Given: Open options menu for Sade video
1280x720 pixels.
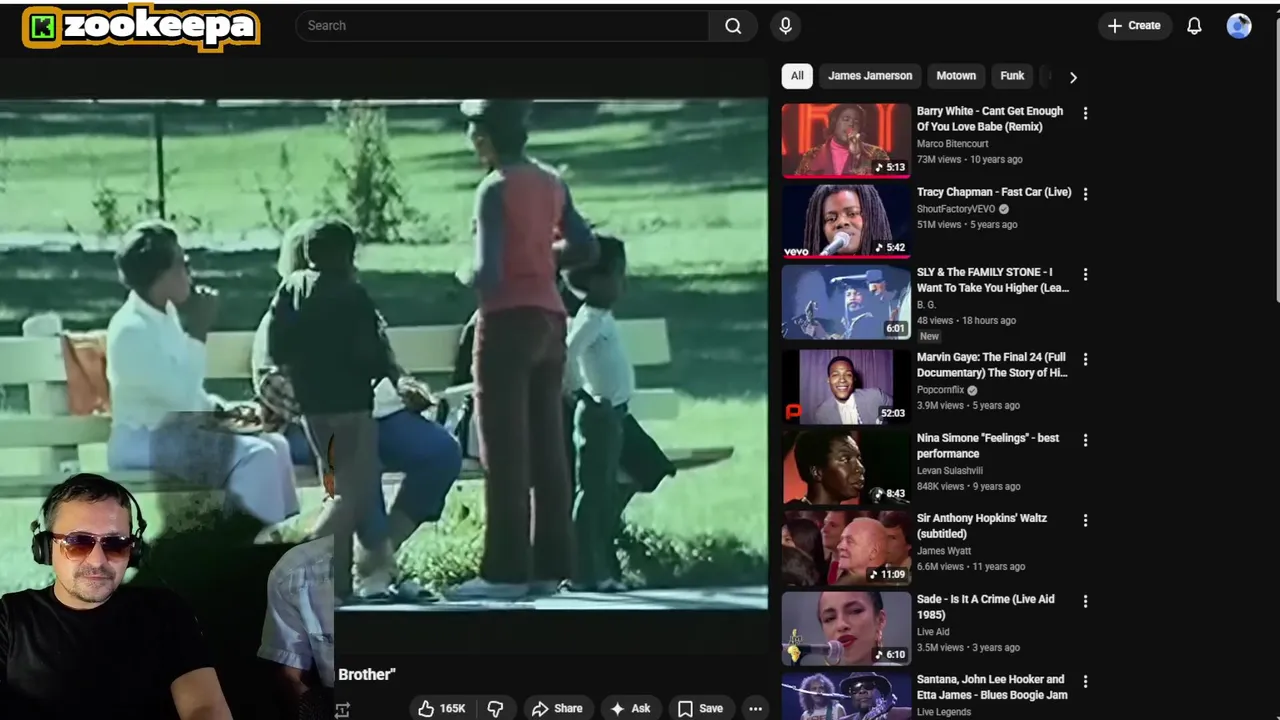Looking at the screenshot, I should click(x=1085, y=601).
